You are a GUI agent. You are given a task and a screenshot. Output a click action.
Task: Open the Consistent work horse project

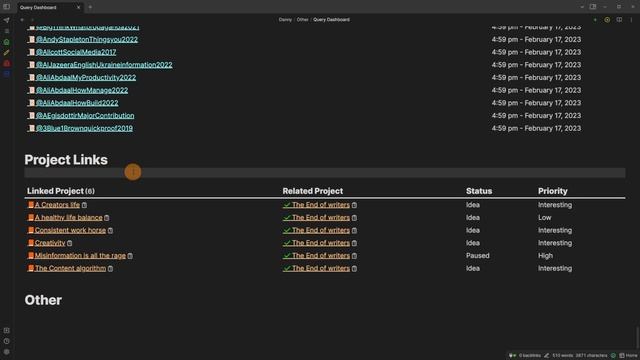(x=70, y=230)
